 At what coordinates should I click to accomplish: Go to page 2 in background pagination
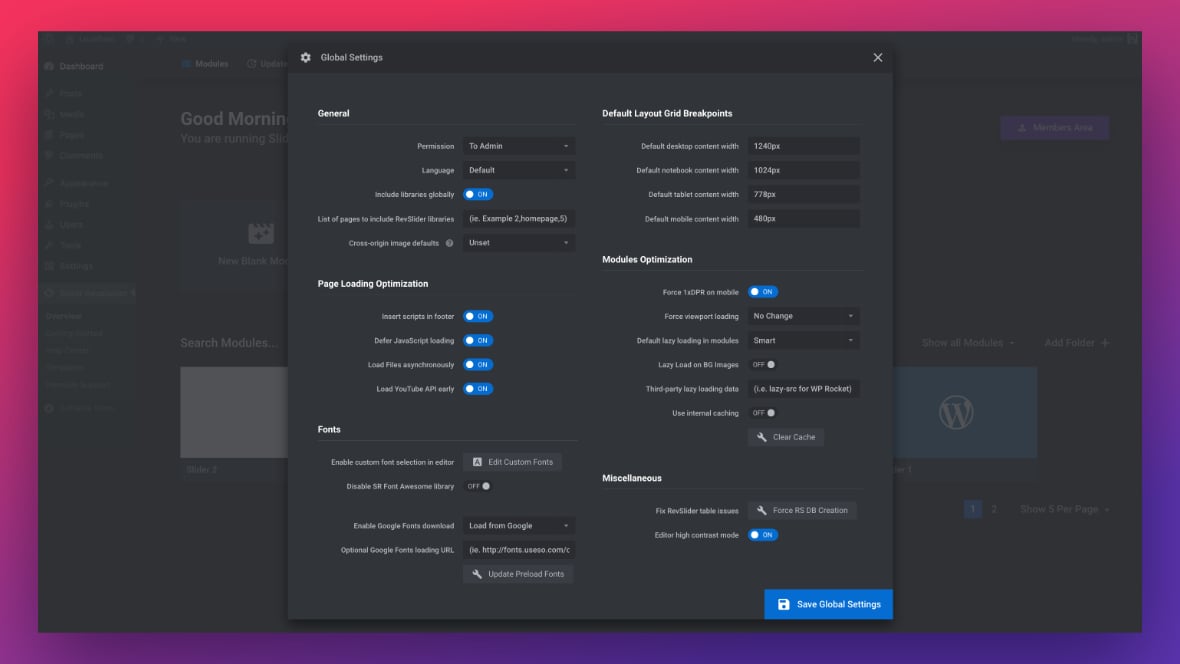(993, 510)
